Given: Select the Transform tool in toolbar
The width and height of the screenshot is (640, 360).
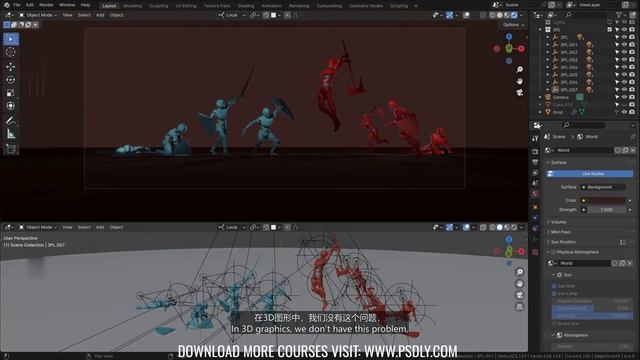Looking at the screenshot, I should (x=11, y=106).
